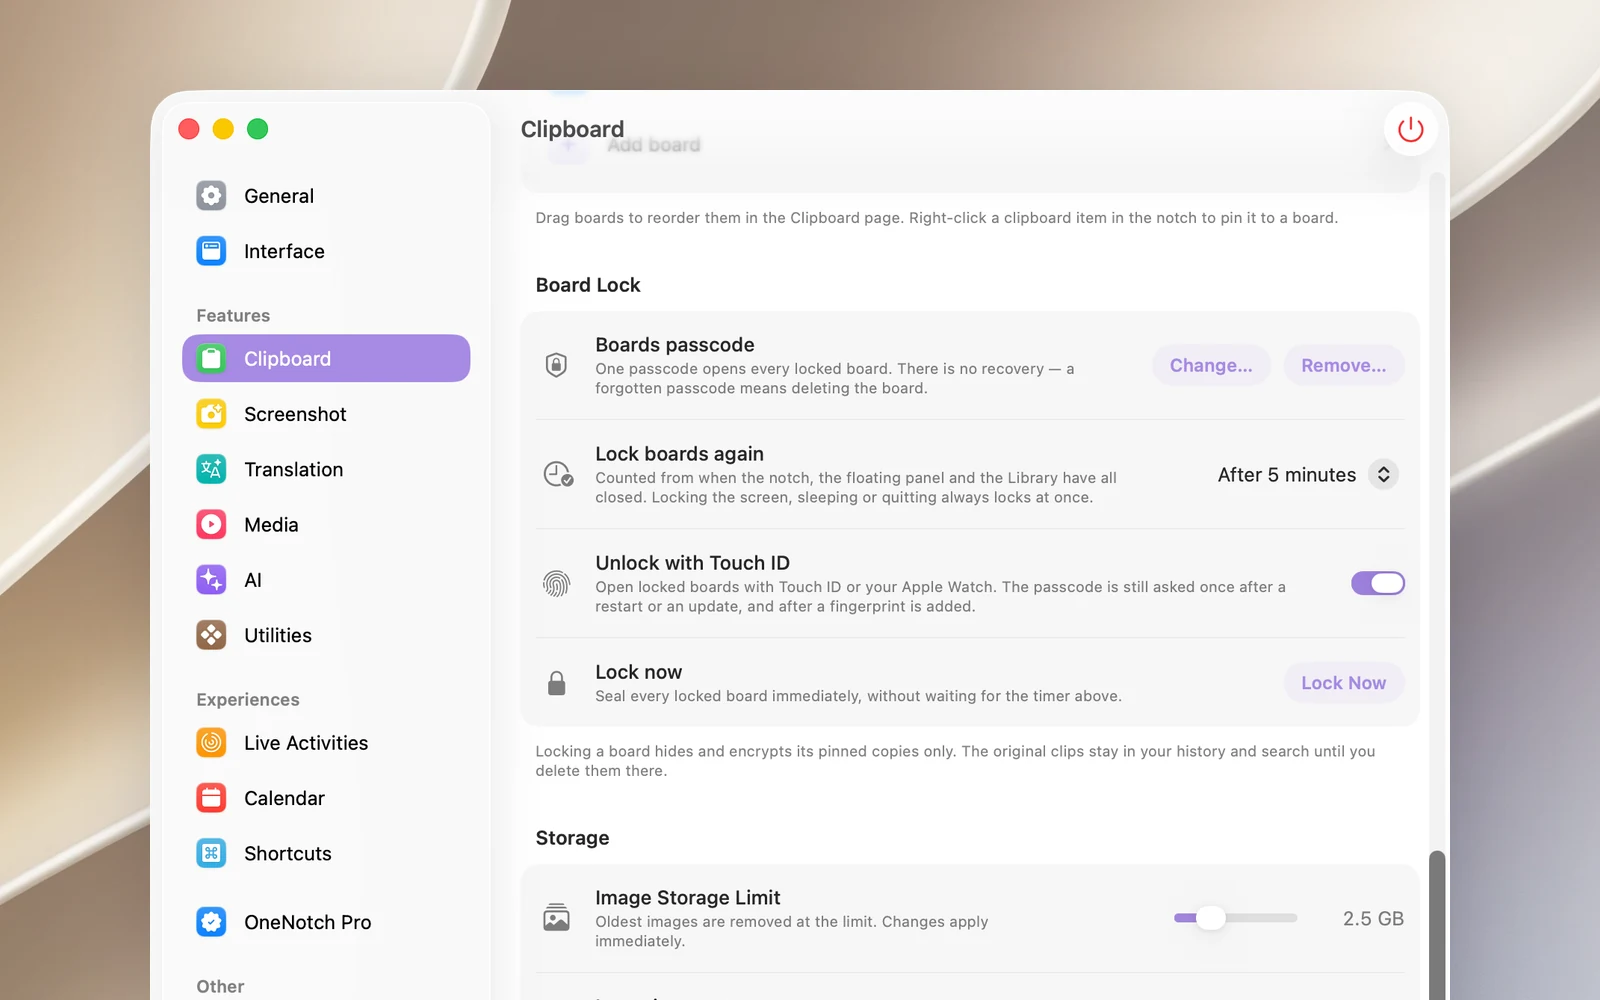Viewport: 1600px width, 1000px height.
Task: Click the green Clipboard sidebar icon
Action: pyautogui.click(x=211, y=358)
